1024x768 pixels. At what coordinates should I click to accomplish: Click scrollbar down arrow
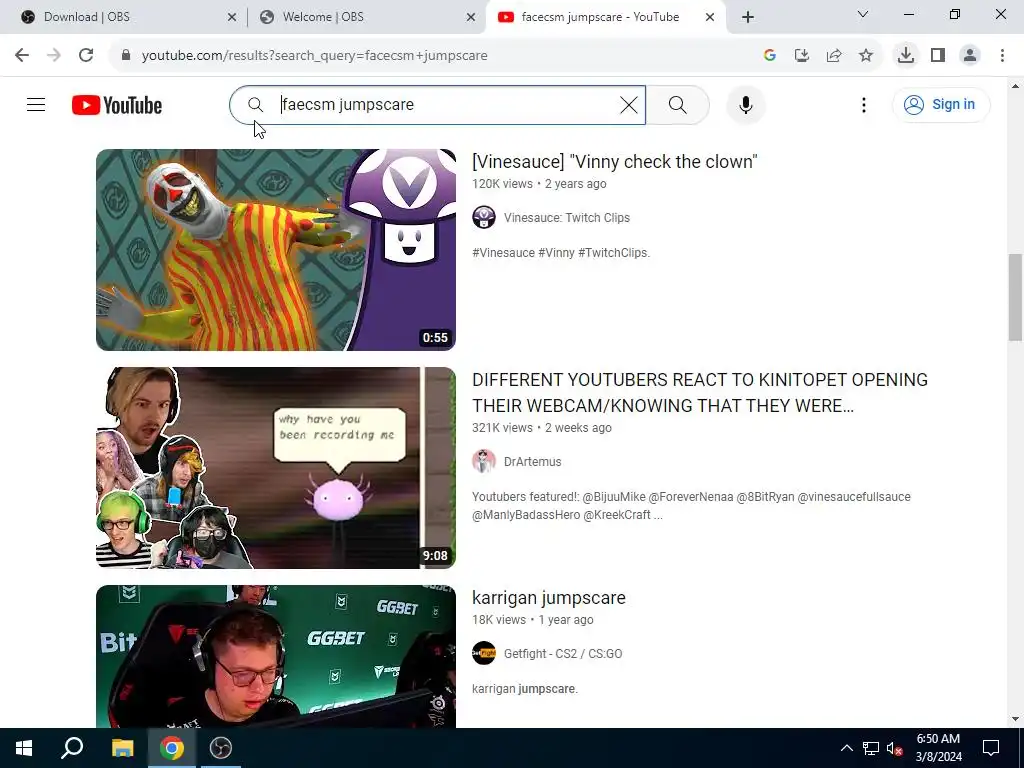(x=1015, y=719)
